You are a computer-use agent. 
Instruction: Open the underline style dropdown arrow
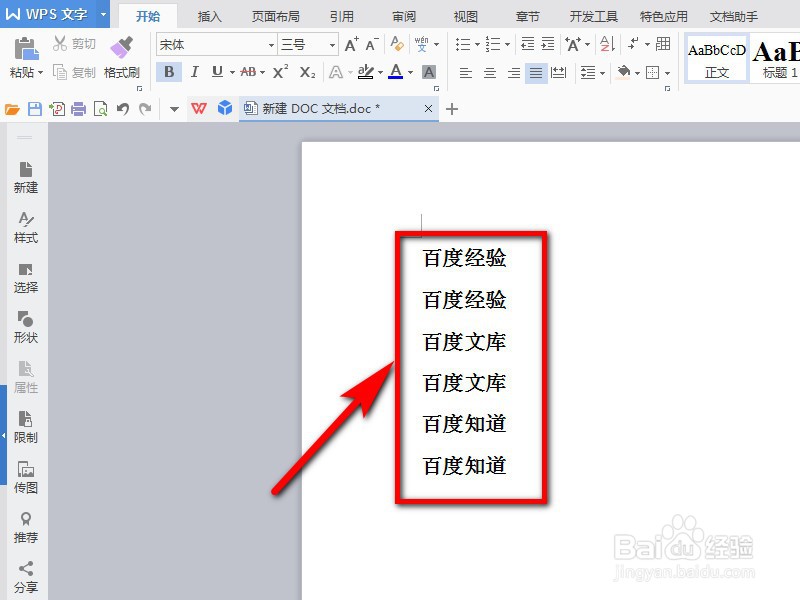pyautogui.click(x=232, y=72)
